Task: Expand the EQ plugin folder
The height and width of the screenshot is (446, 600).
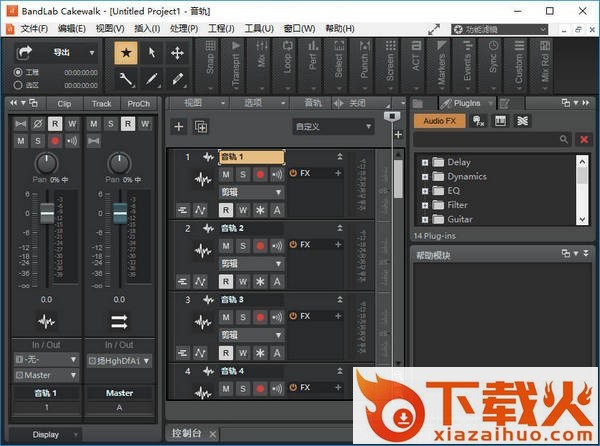Action: click(x=425, y=191)
